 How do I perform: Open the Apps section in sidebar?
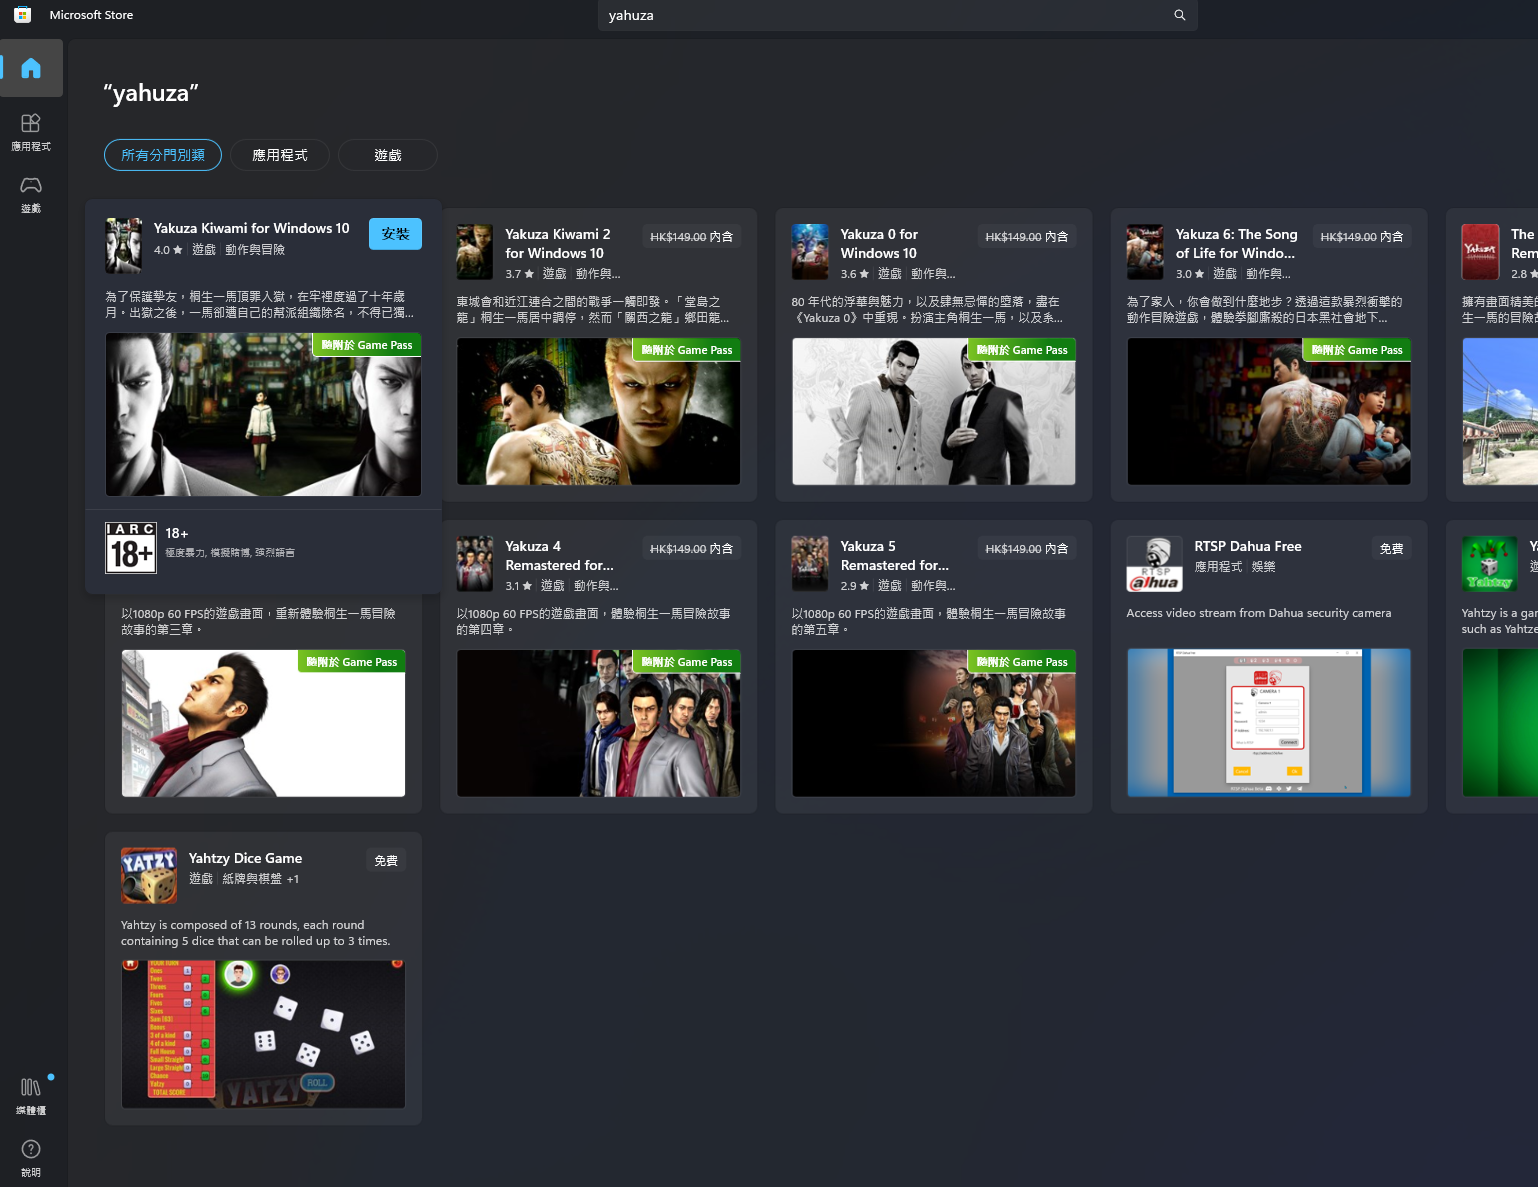31,131
